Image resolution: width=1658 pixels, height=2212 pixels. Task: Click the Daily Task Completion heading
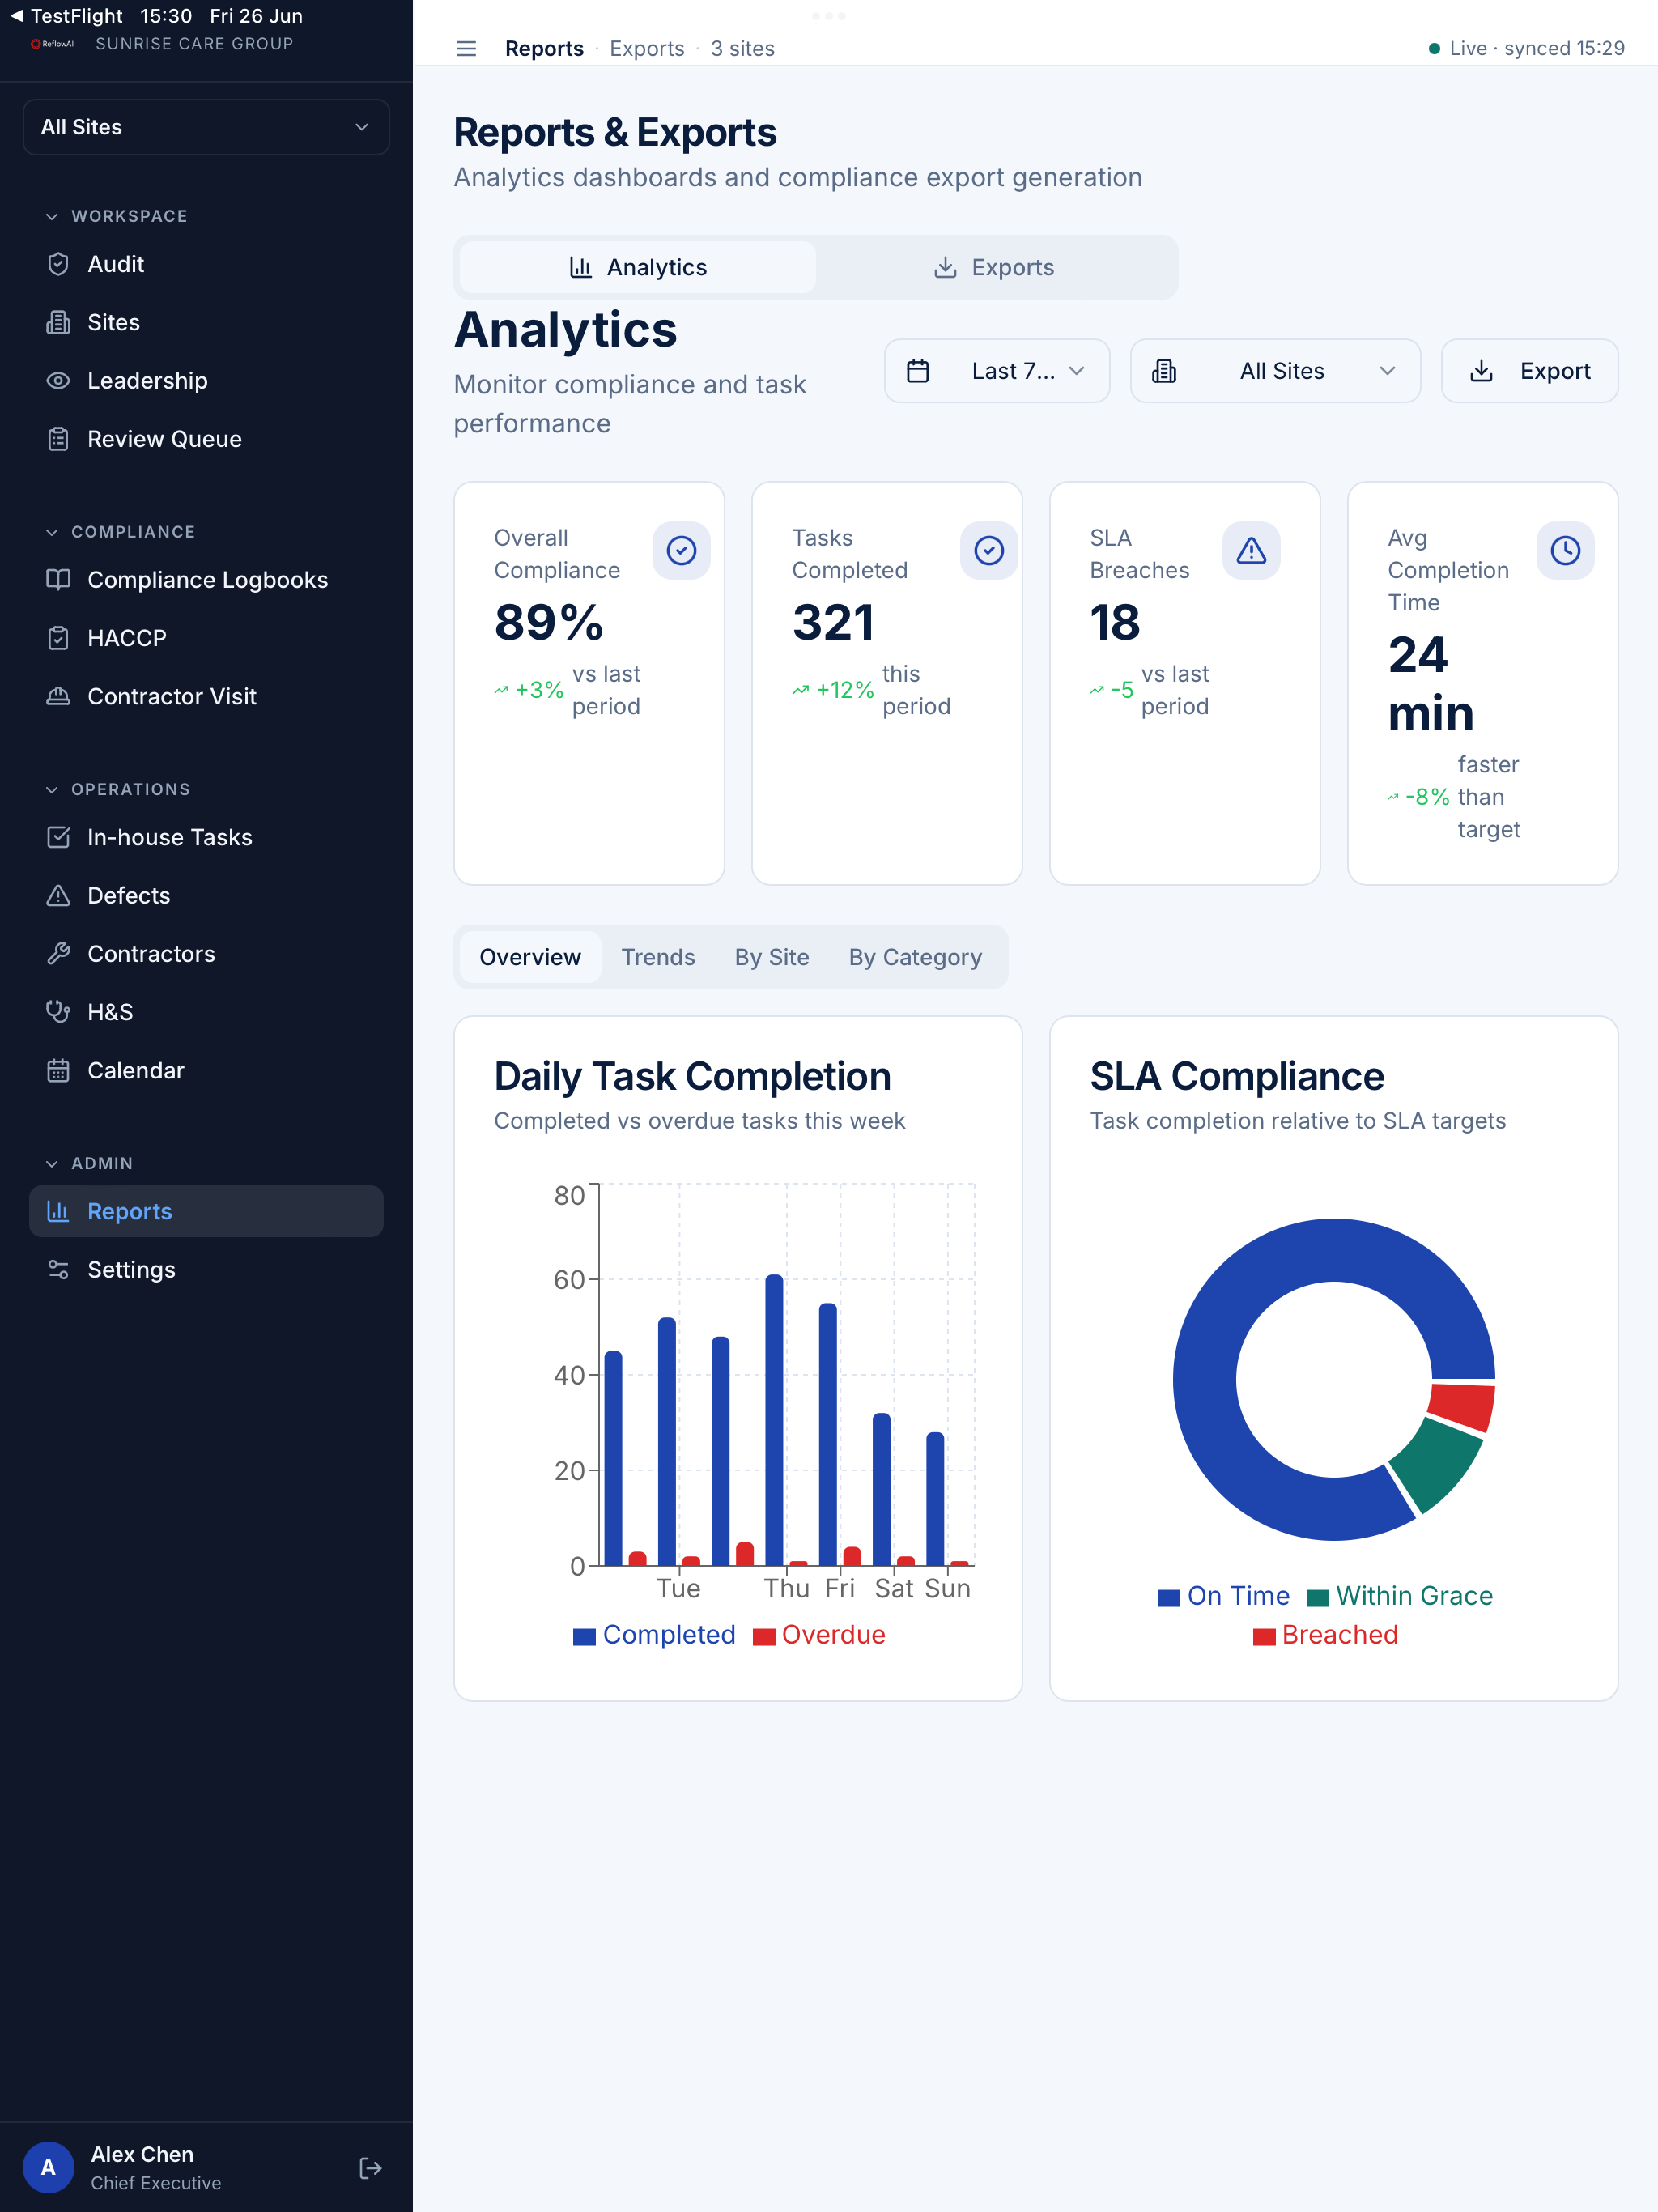pyautogui.click(x=692, y=1077)
